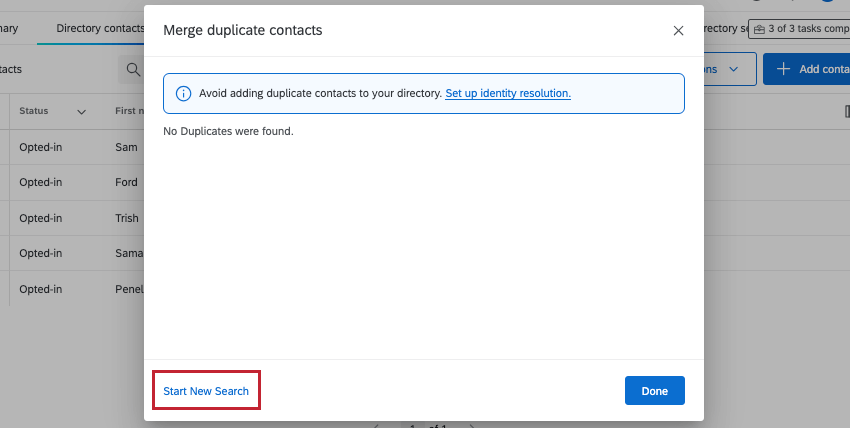Select the Sam contact row
The image size is (850, 428).
126,147
